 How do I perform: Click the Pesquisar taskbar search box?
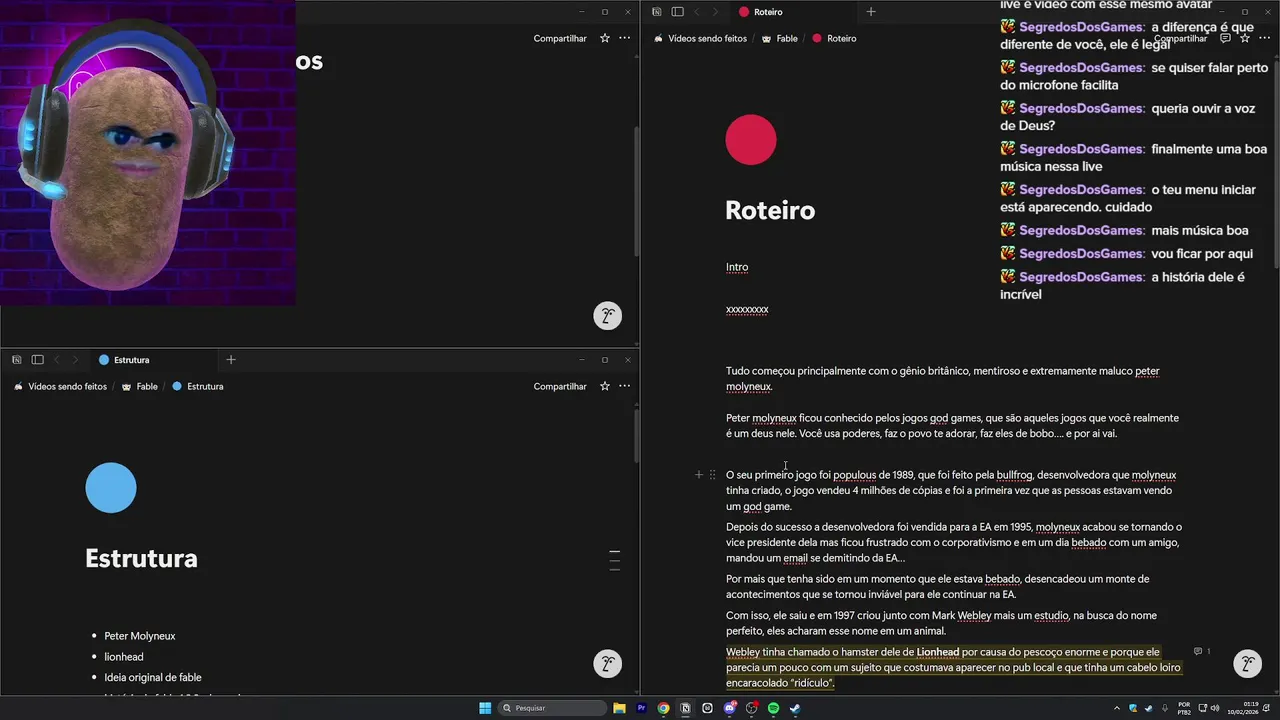coord(553,708)
